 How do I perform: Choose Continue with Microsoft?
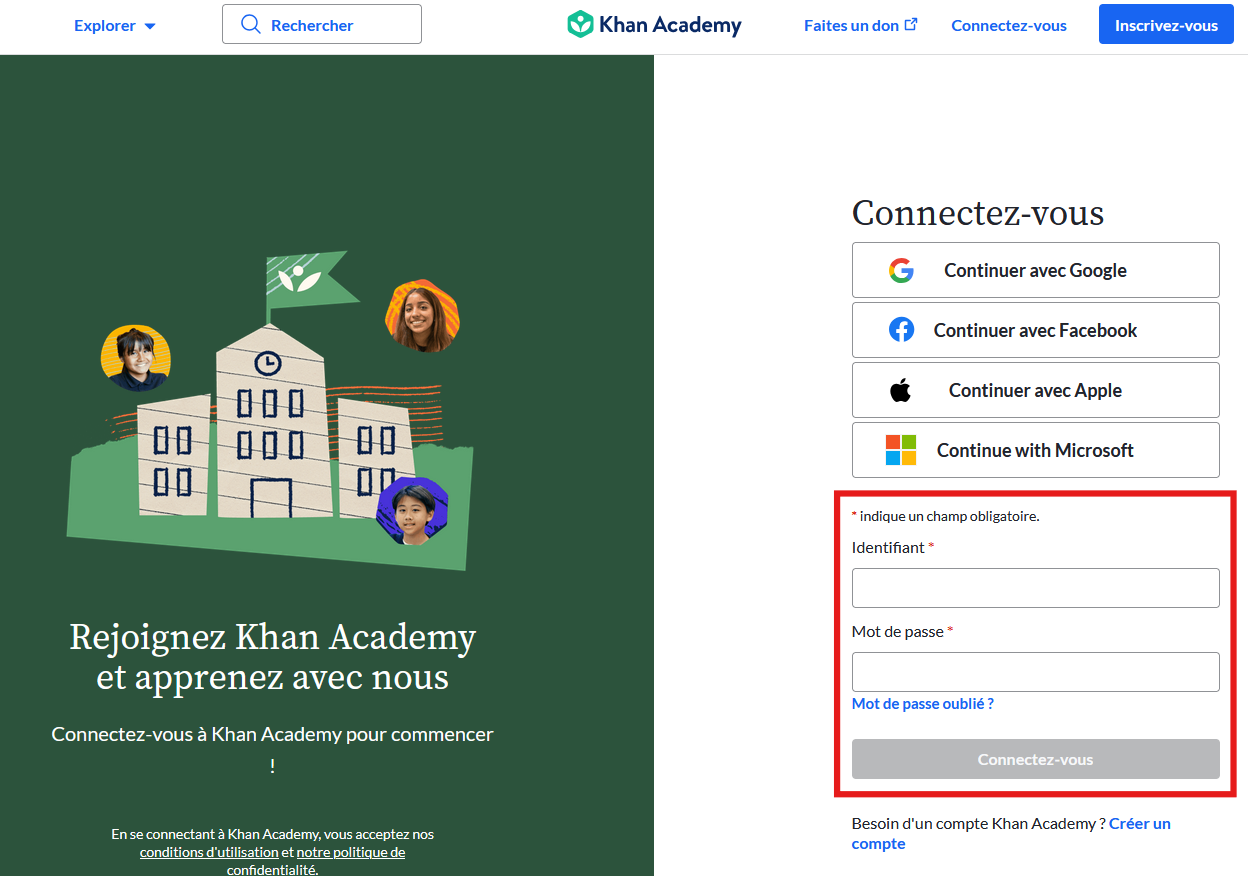1036,450
